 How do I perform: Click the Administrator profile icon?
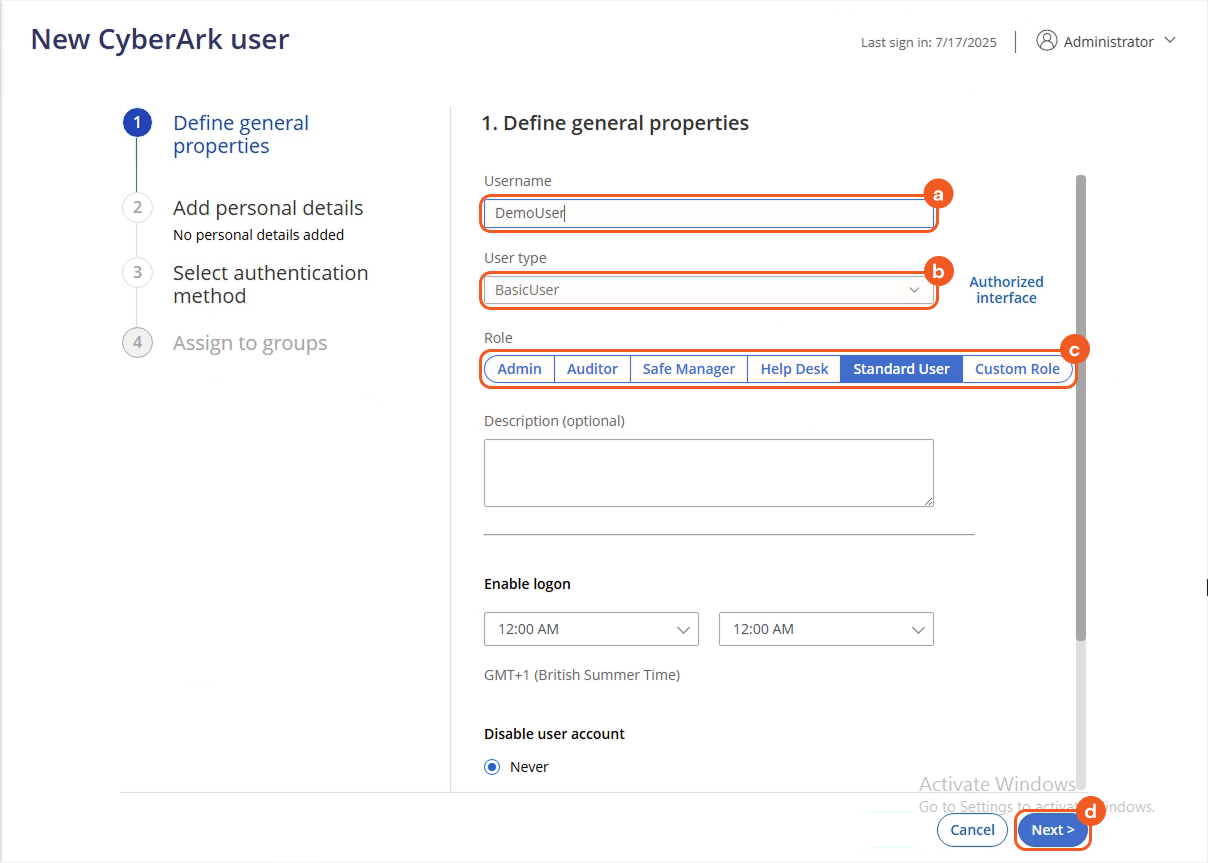click(1047, 40)
